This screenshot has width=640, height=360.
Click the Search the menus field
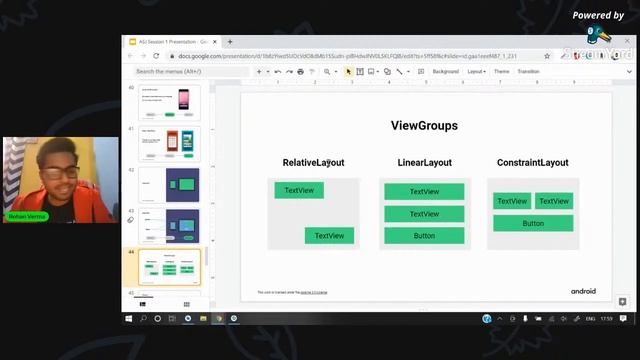191,71
